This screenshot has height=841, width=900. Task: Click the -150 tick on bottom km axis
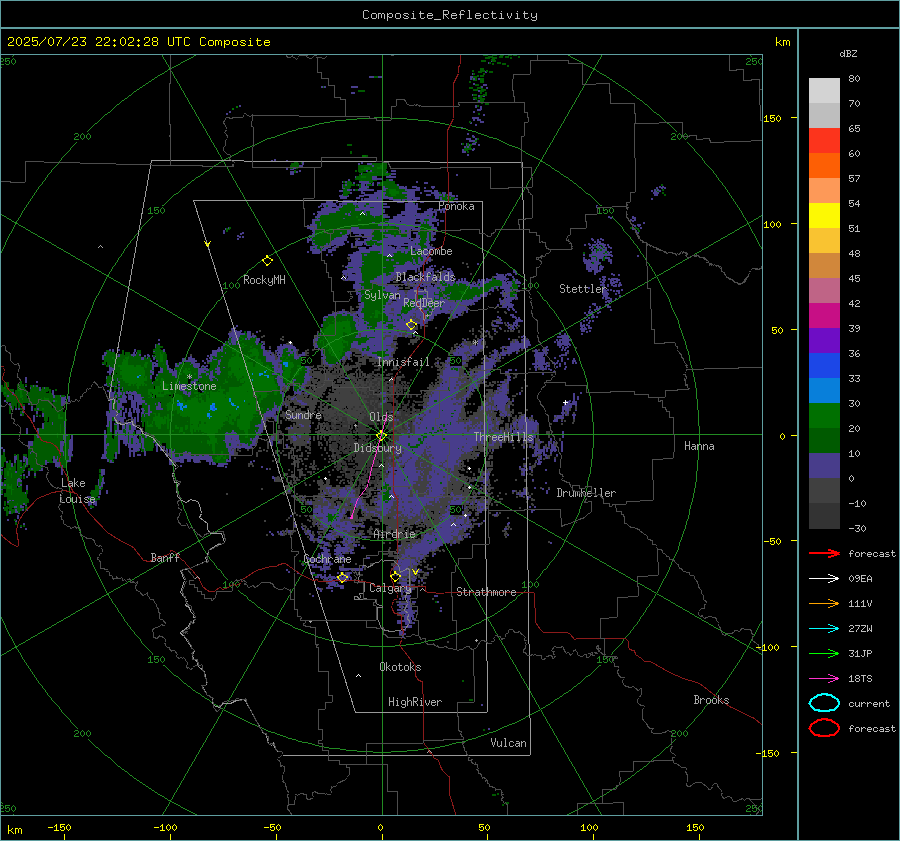pyautogui.click(x=59, y=827)
